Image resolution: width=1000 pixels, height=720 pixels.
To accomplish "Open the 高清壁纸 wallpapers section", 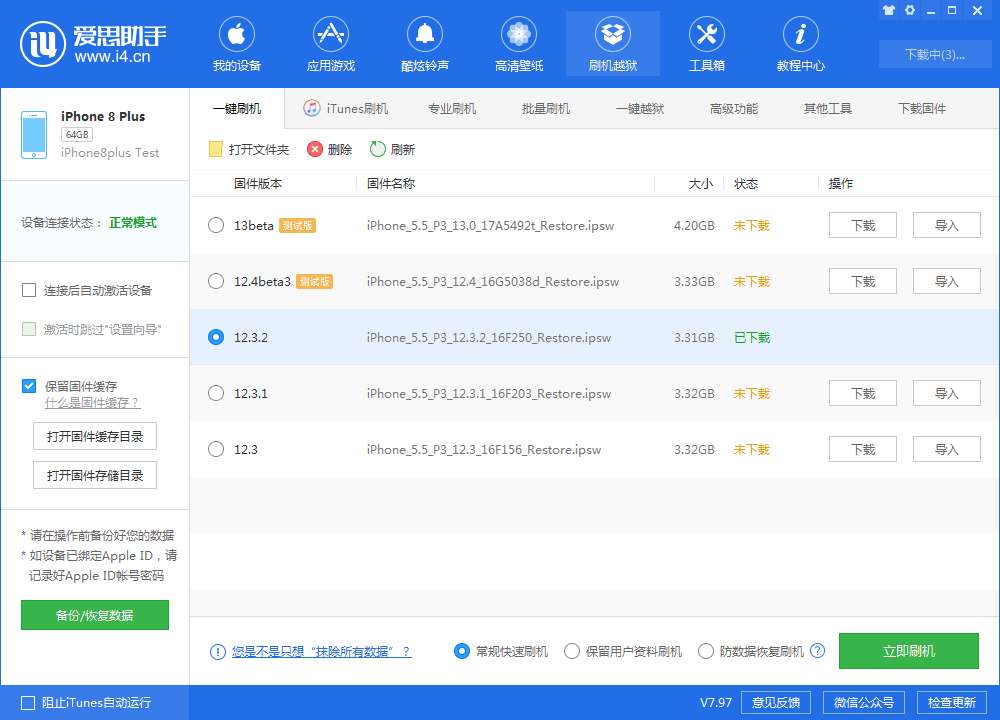I will 518,44.
